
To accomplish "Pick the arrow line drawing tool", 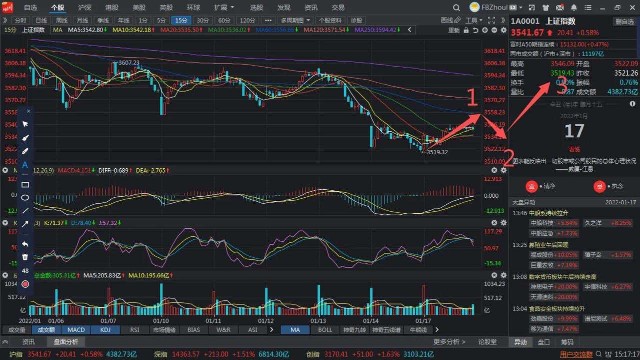I will click(25, 224).
